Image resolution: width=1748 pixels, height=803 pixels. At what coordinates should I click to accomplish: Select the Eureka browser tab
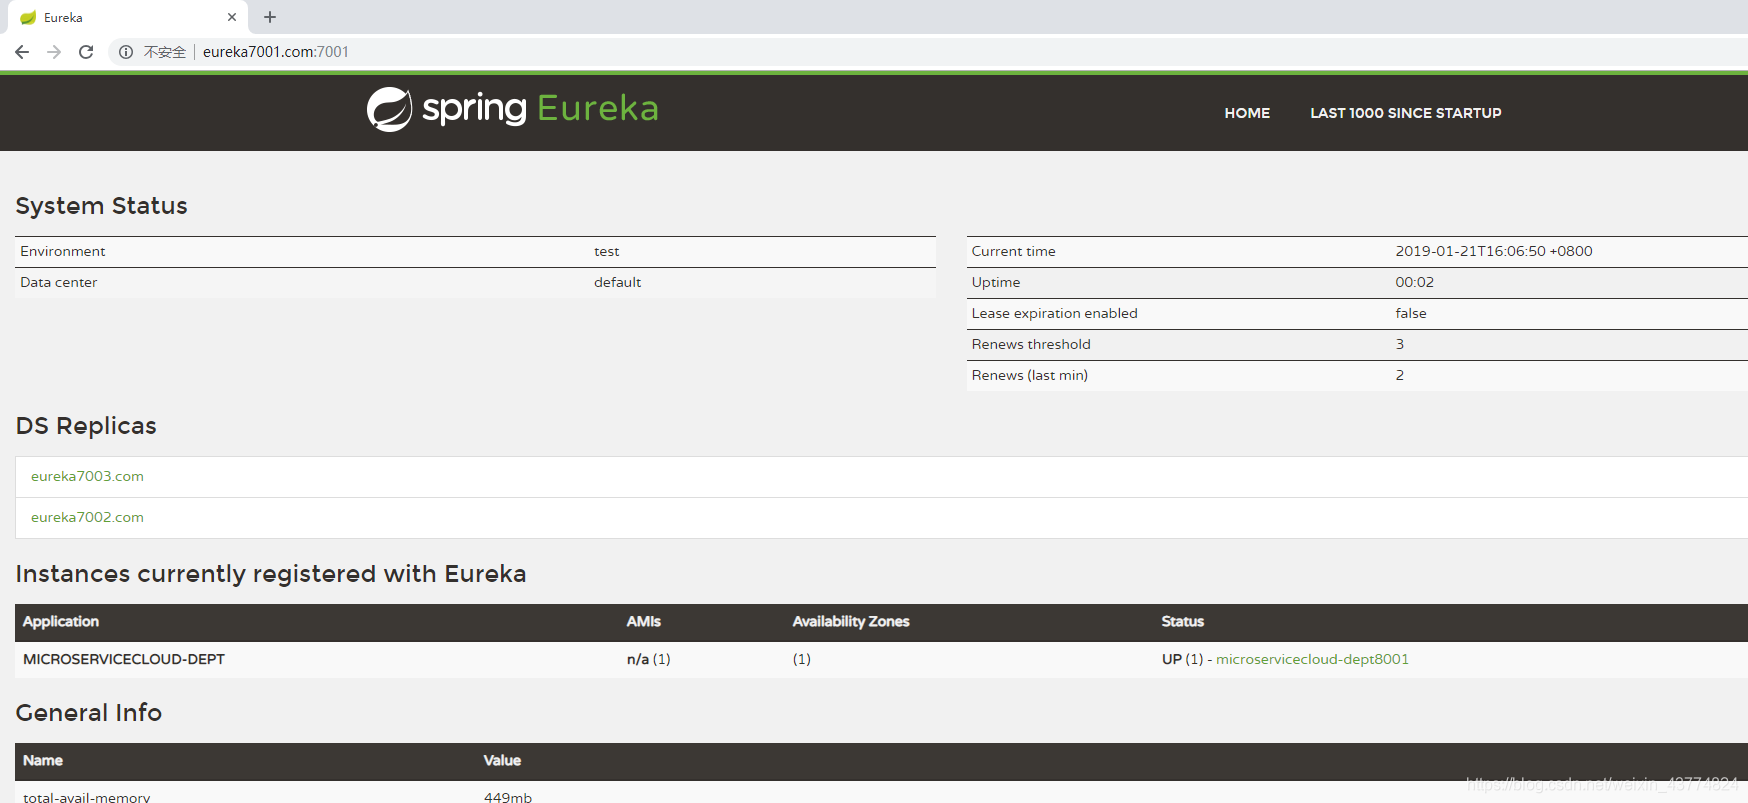[128, 18]
